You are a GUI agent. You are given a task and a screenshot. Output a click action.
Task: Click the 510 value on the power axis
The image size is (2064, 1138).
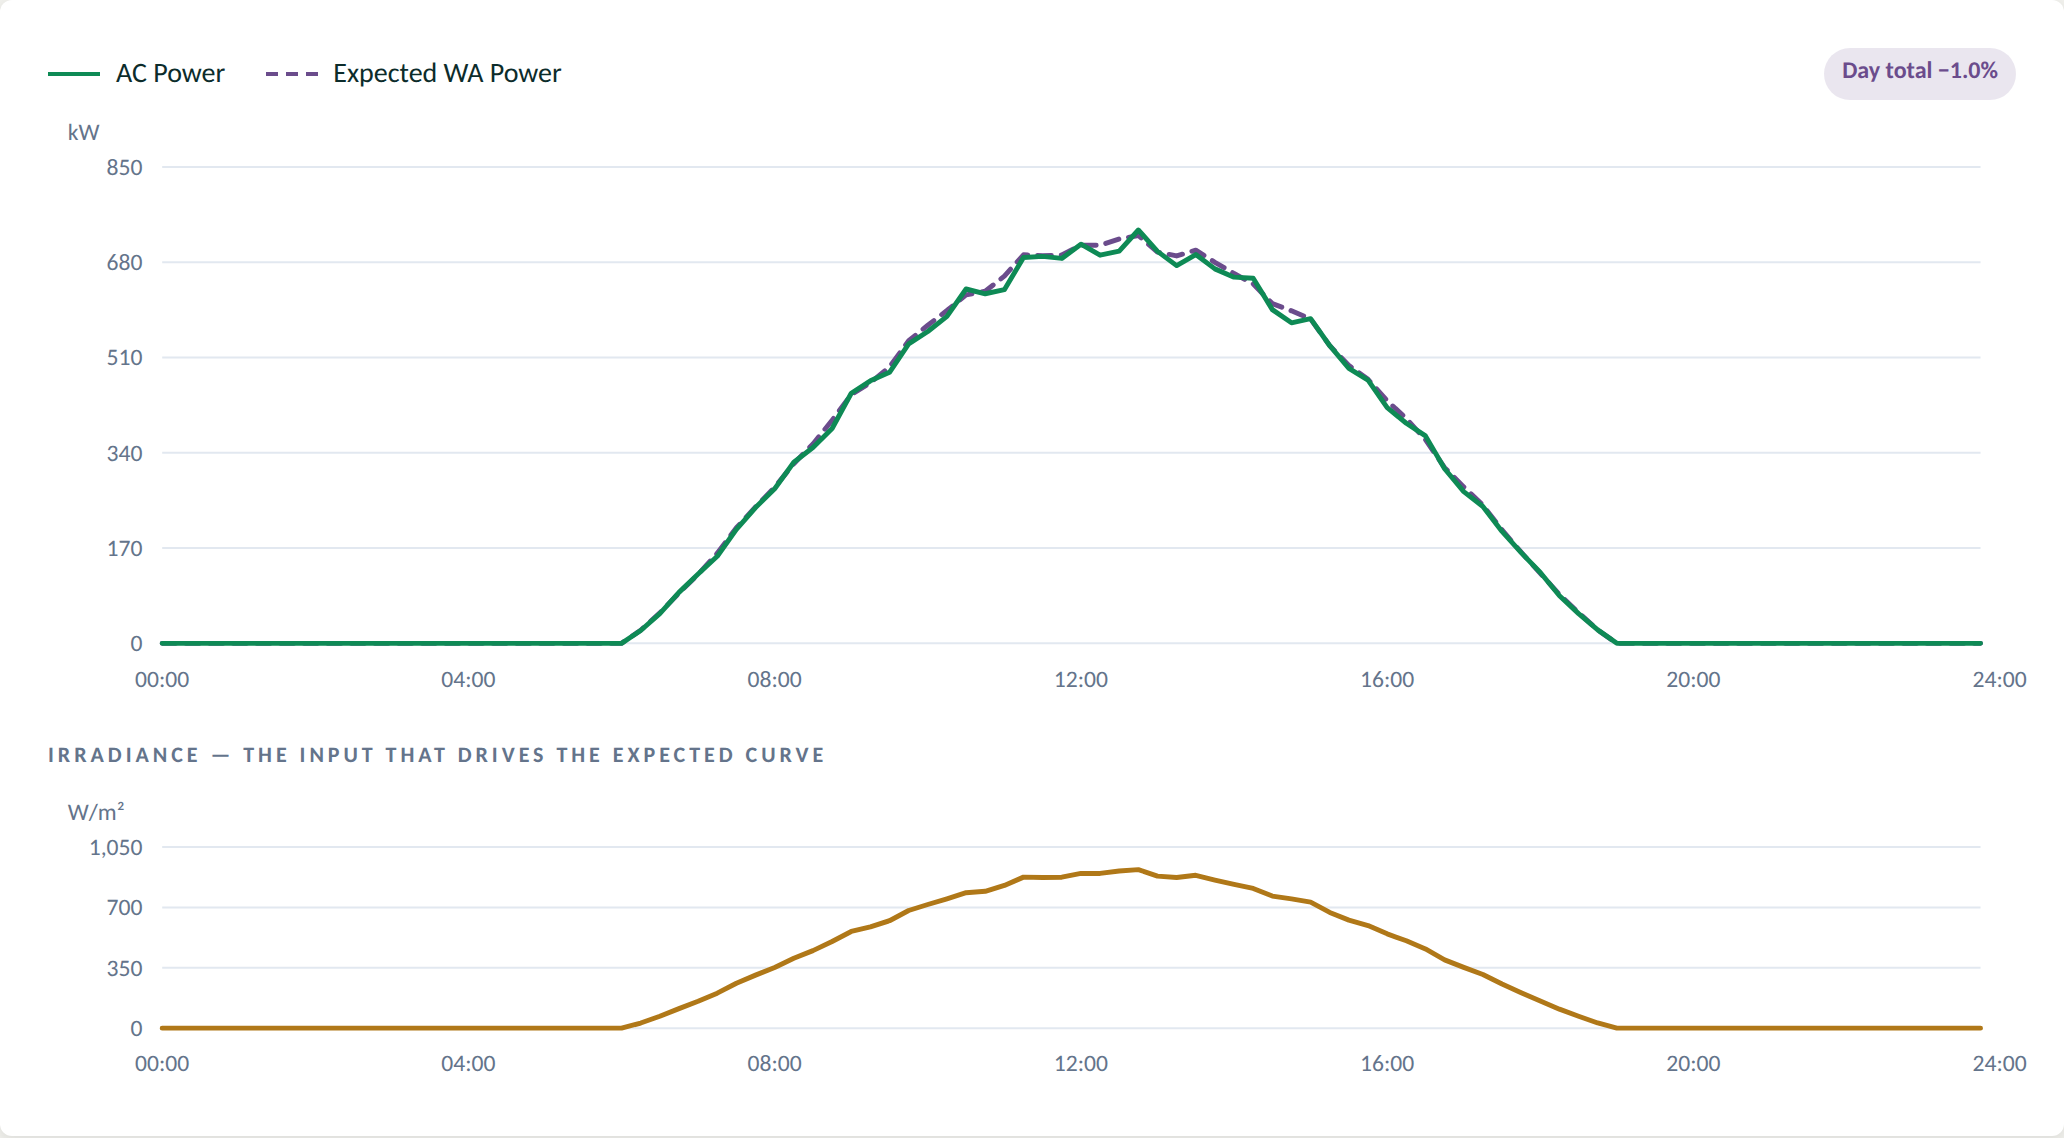(125, 357)
